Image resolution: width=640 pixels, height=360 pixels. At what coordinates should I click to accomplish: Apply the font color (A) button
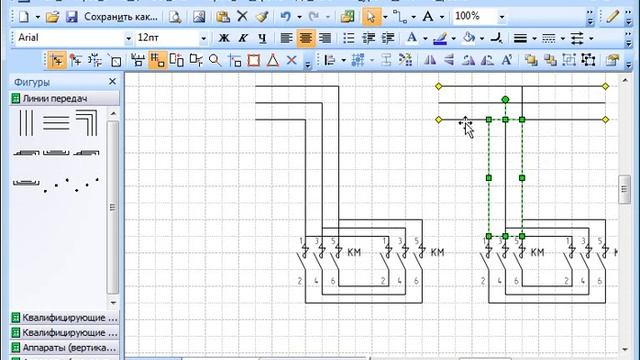412,38
